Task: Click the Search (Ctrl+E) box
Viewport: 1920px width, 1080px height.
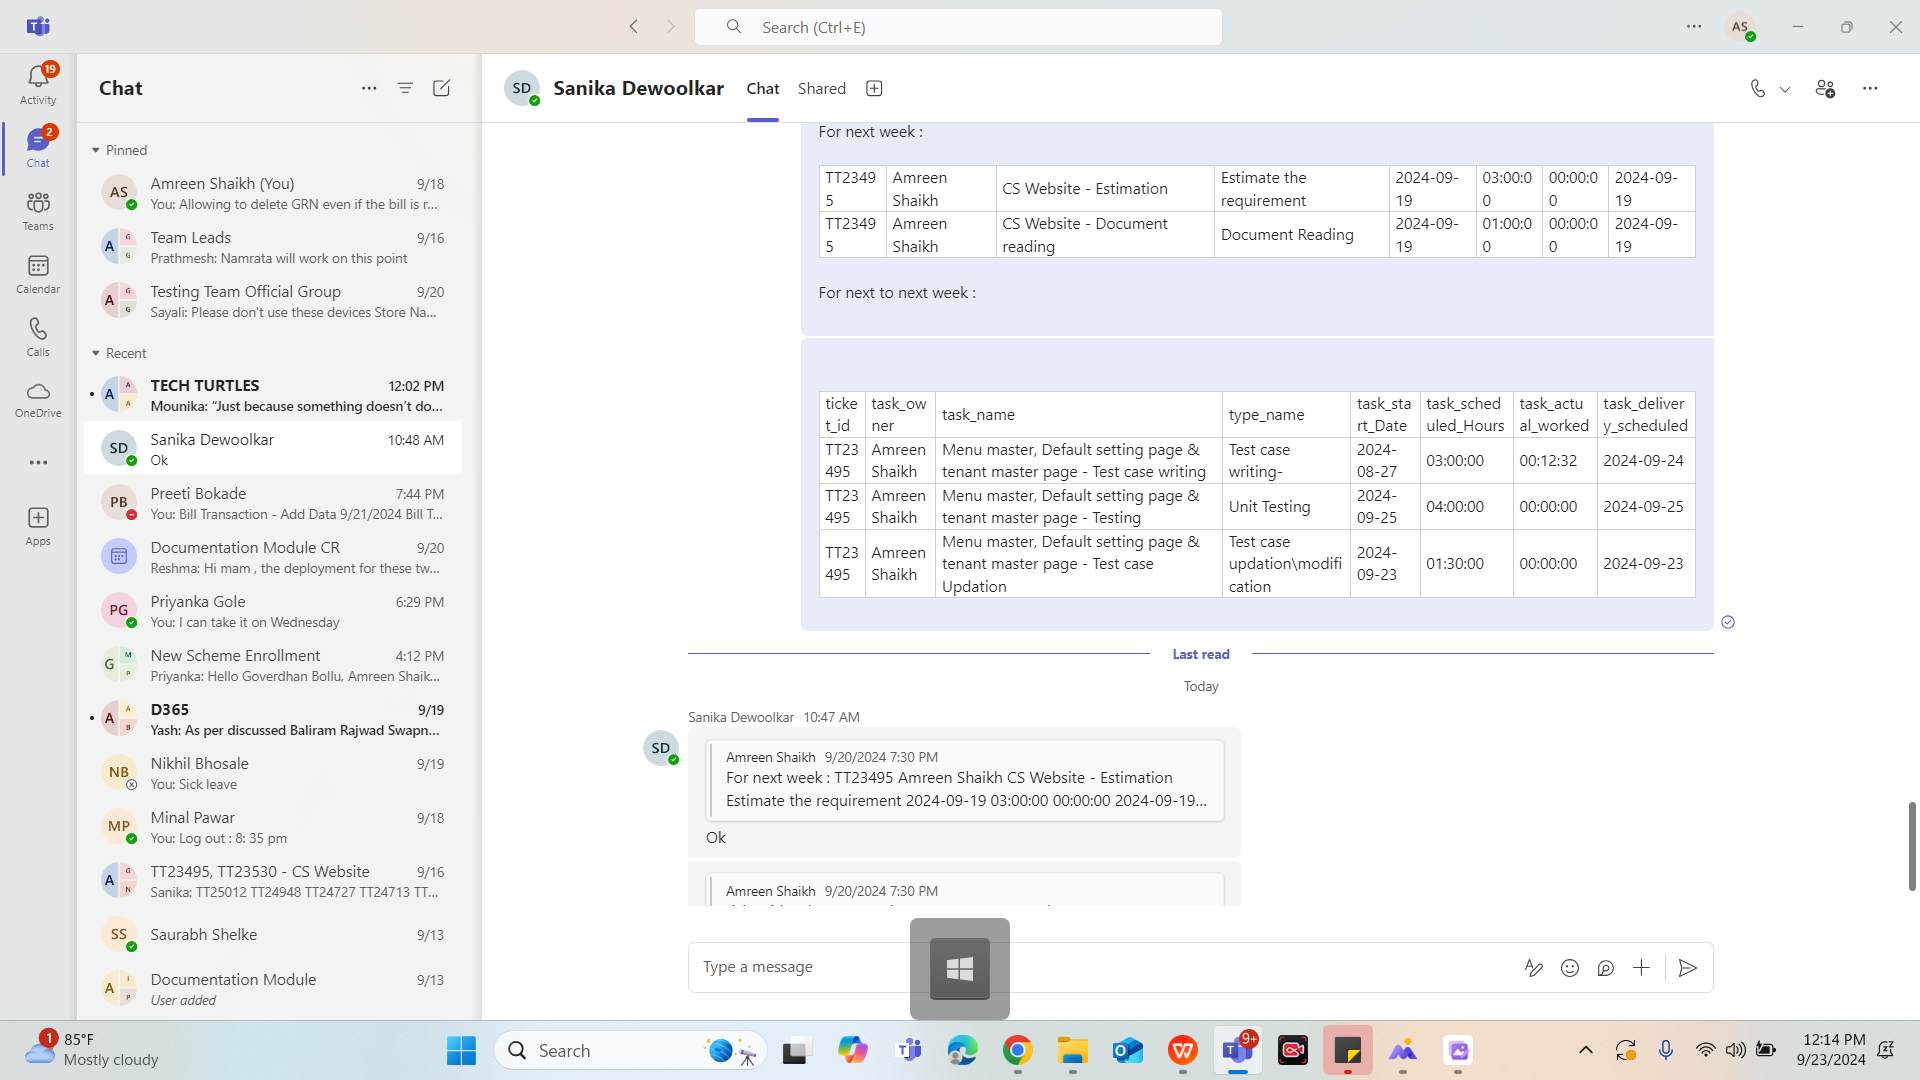Action: [958, 27]
